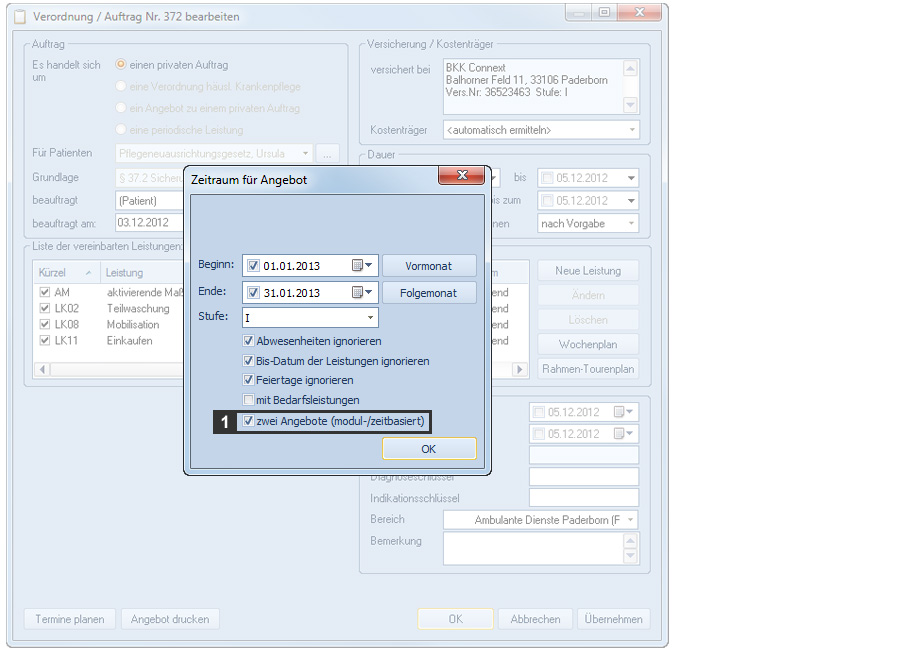Sort by the Kürzel column header
Screen dimensions: 910x651
(65, 273)
